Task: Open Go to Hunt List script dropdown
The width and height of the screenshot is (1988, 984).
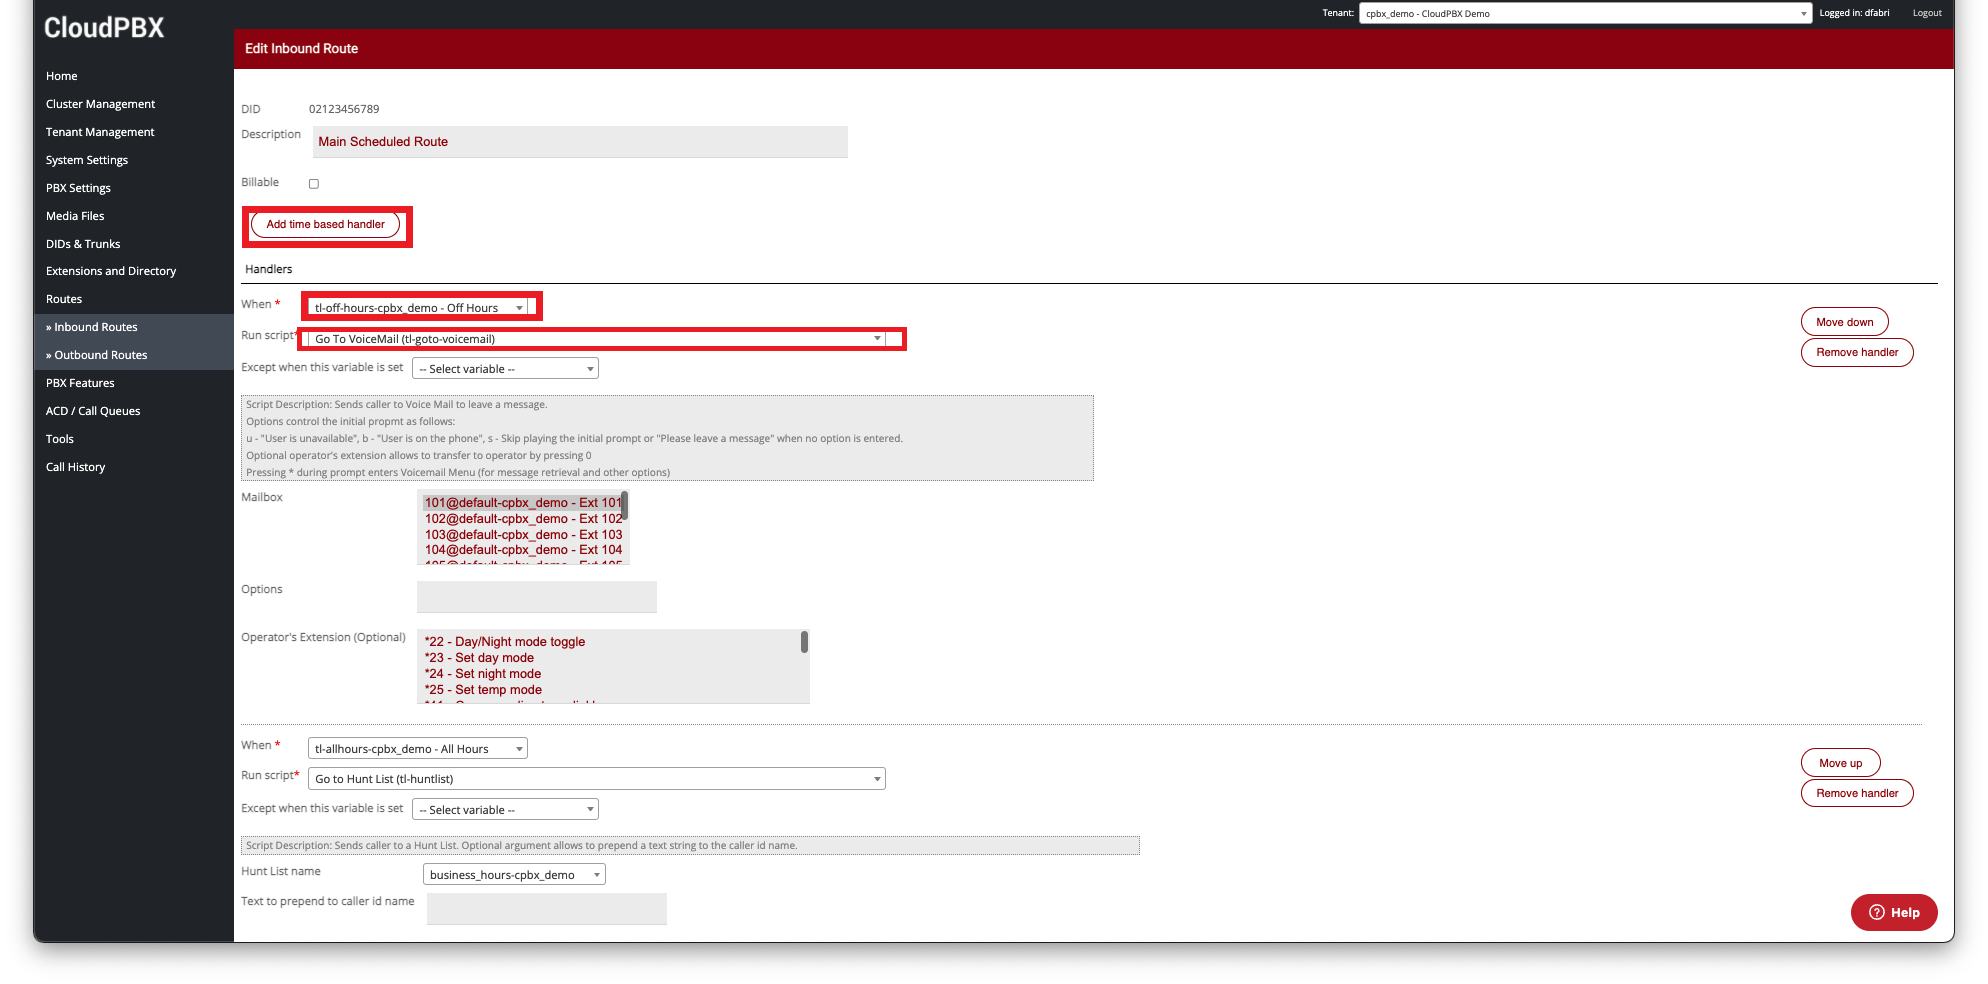Action: (597, 779)
